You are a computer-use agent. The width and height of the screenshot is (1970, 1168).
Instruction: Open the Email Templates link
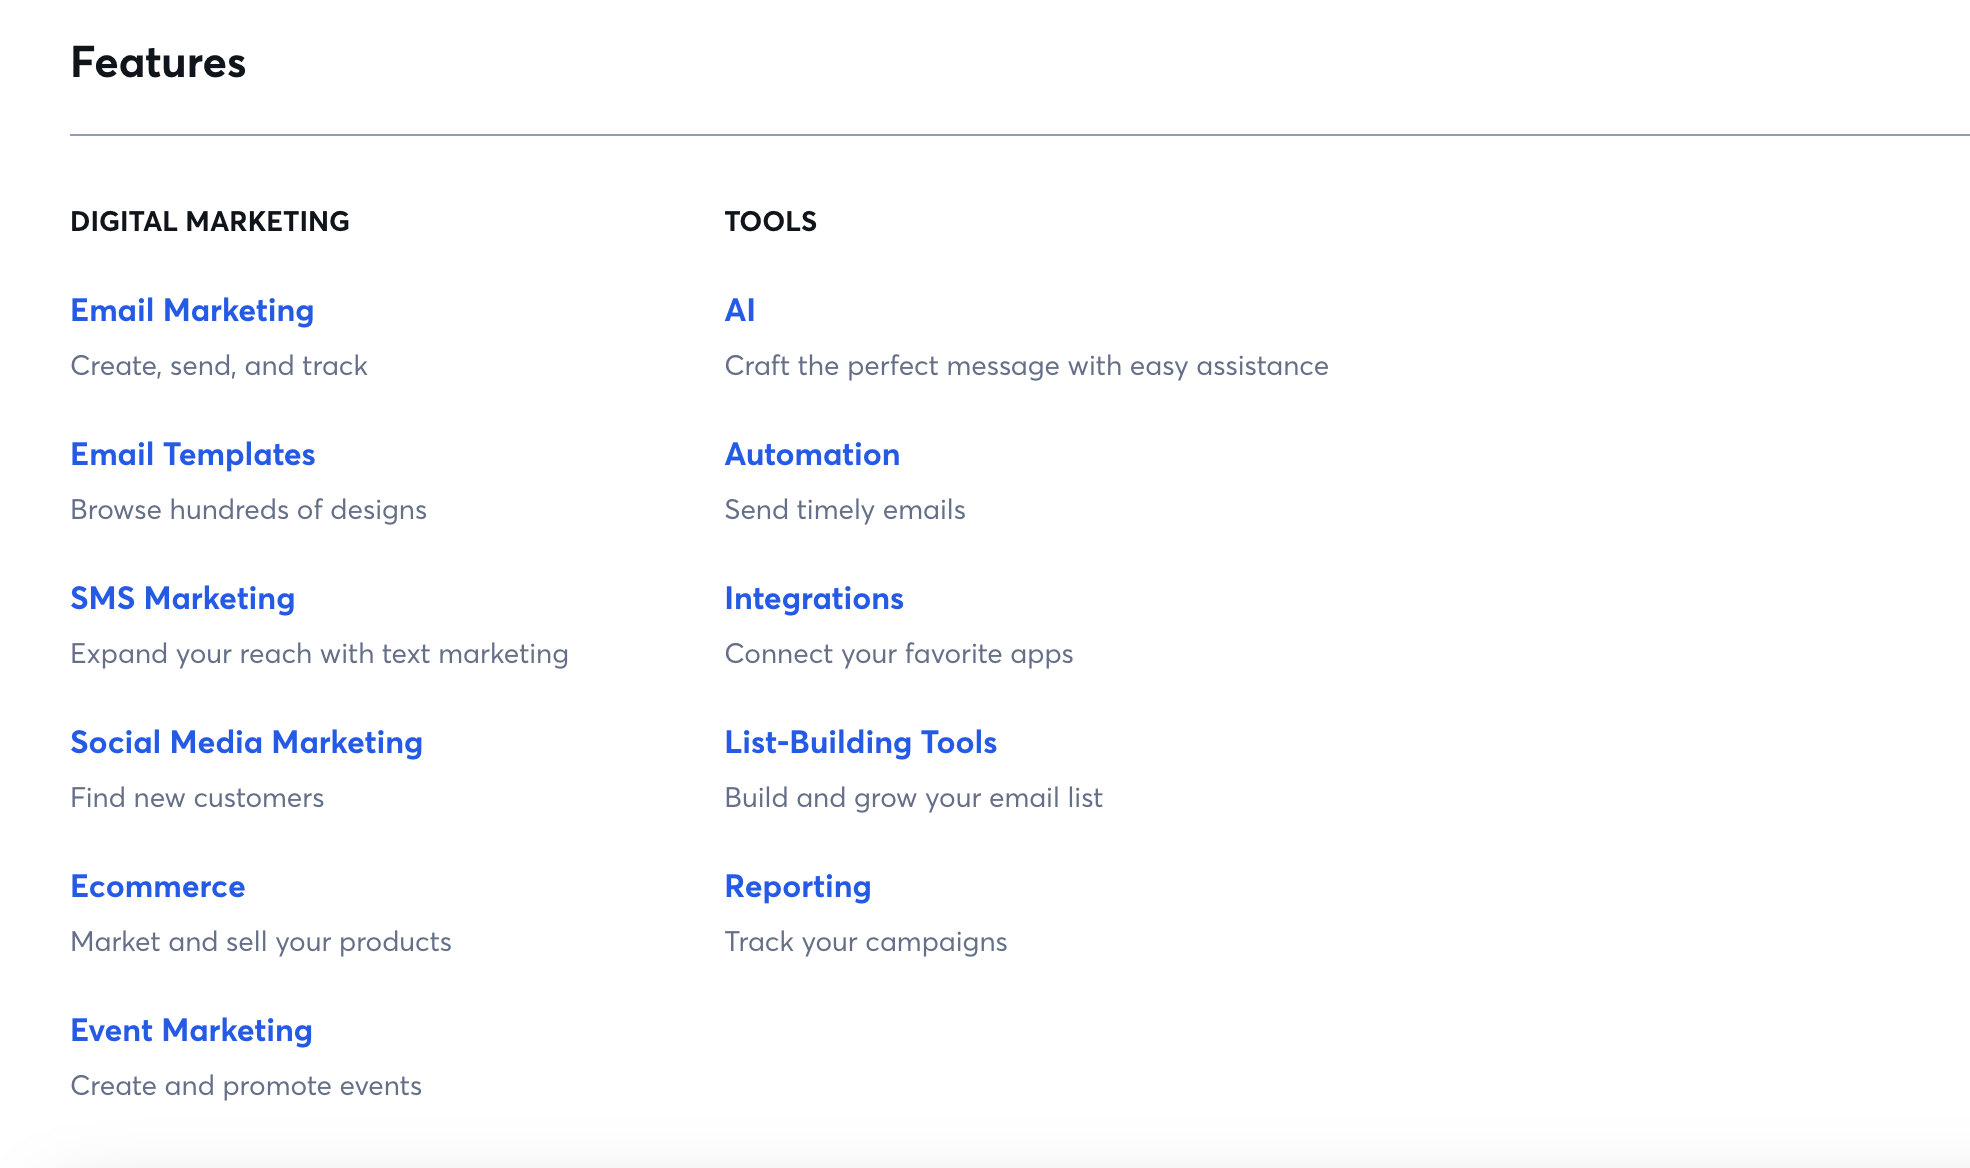pos(192,454)
